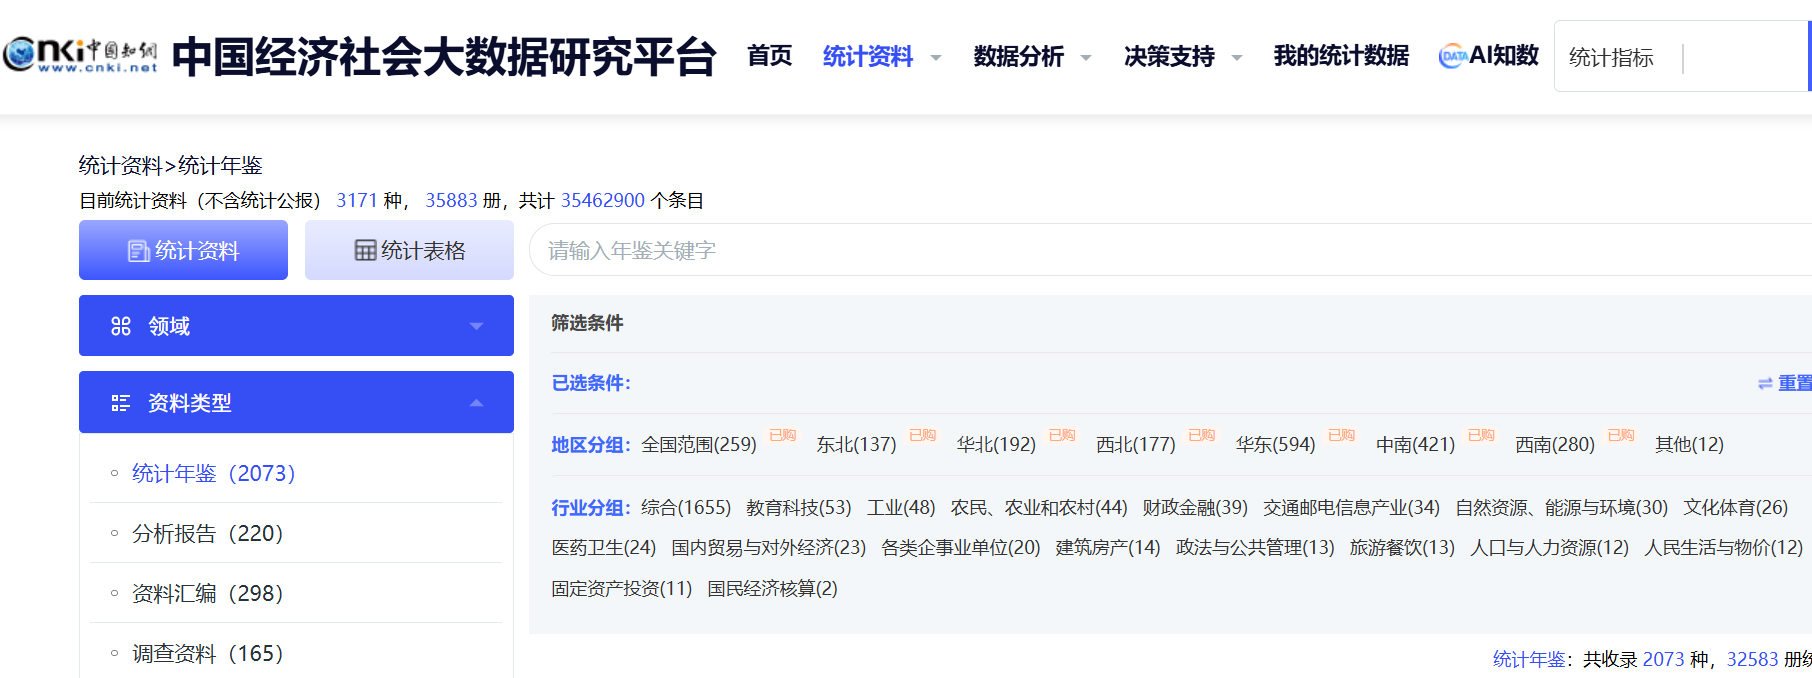
Task: Filter by industry 财政金融(39)
Action: [x=1195, y=507]
